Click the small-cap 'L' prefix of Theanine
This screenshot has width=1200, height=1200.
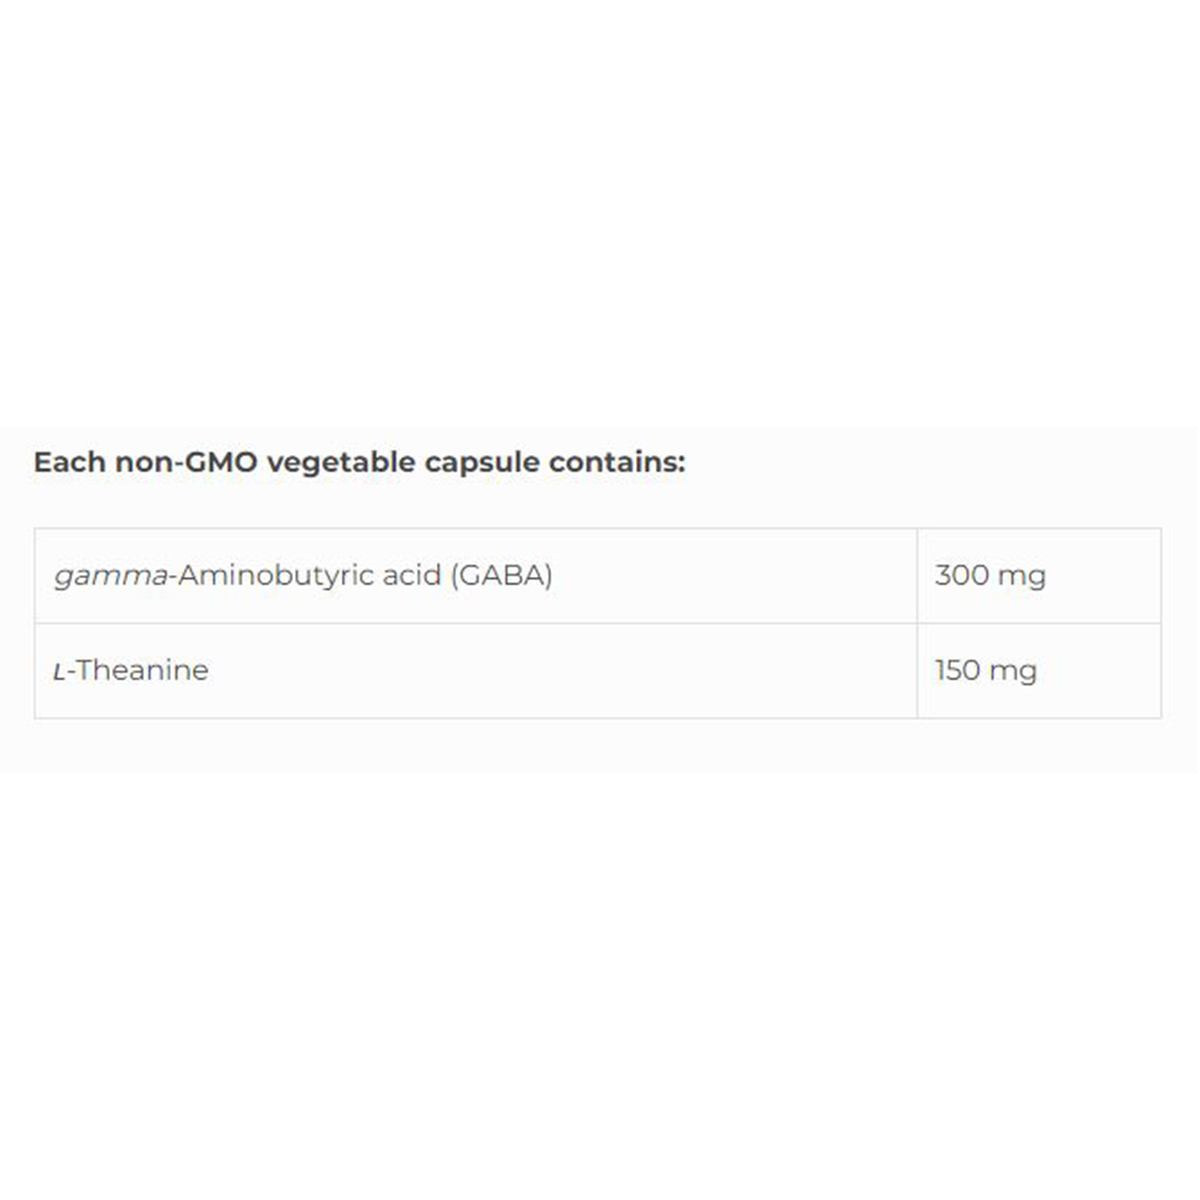click(59, 671)
